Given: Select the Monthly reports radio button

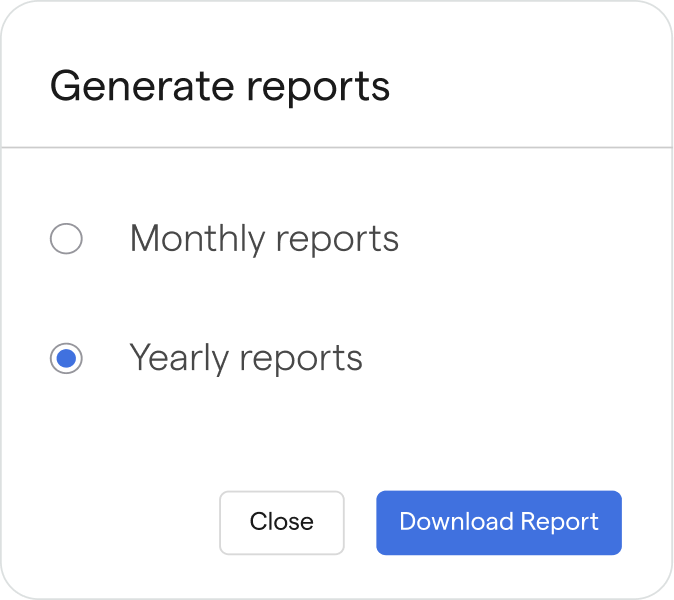Looking at the screenshot, I should 66,239.
